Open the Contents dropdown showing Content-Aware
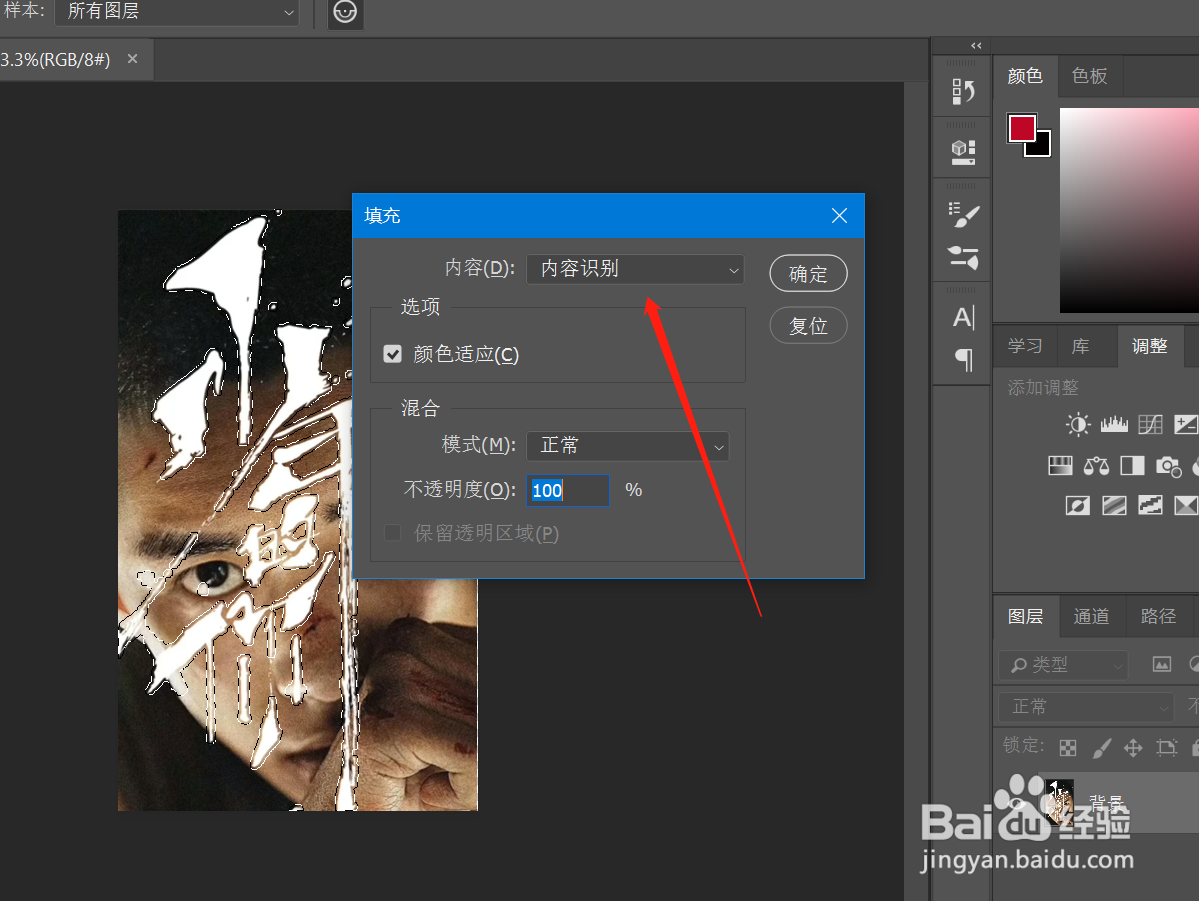 (635, 269)
